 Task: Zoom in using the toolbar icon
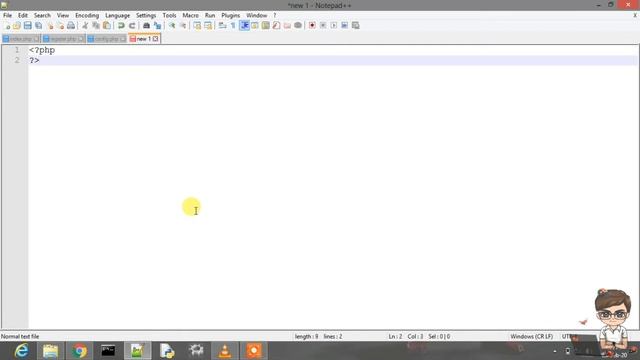[172, 25]
